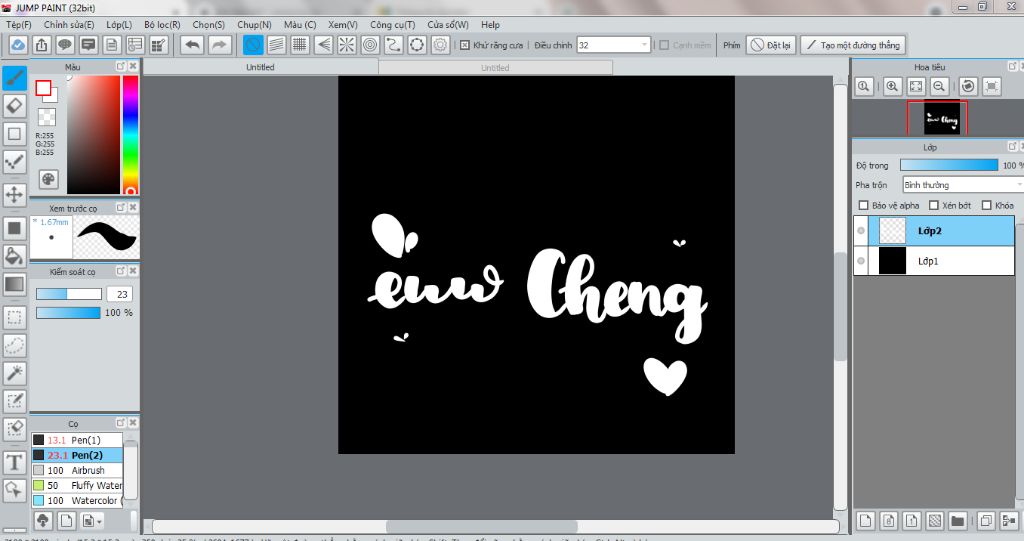Hide the Lớp1 layer visibility
The width and height of the screenshot is (1024, 541).
click(x=861, y=261)
